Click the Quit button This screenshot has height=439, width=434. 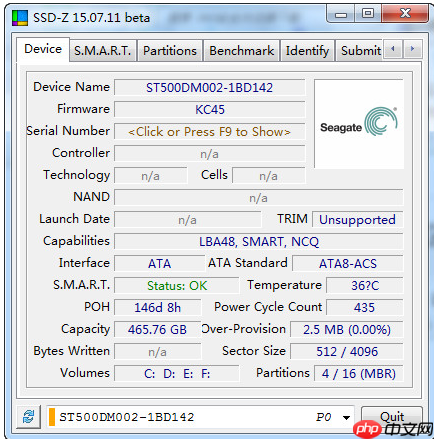[x=392, y=417]
